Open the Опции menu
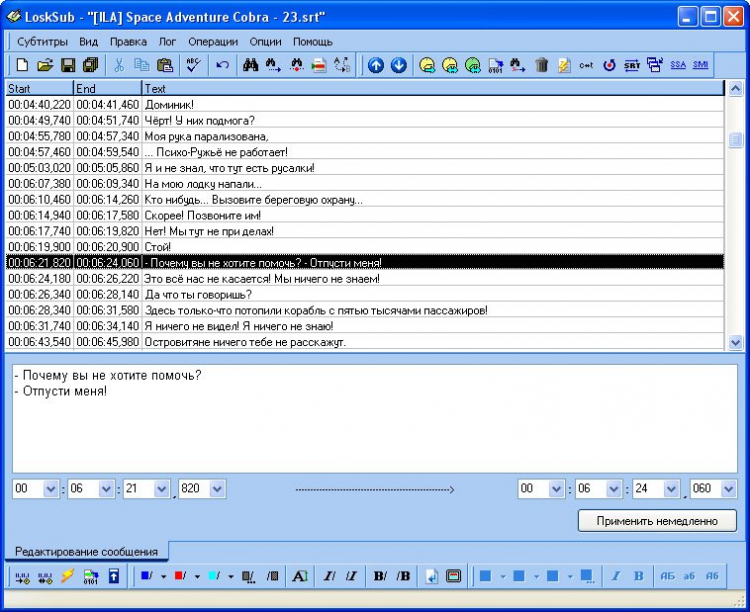This screenshot has height=612, width=750. [265, 42]
